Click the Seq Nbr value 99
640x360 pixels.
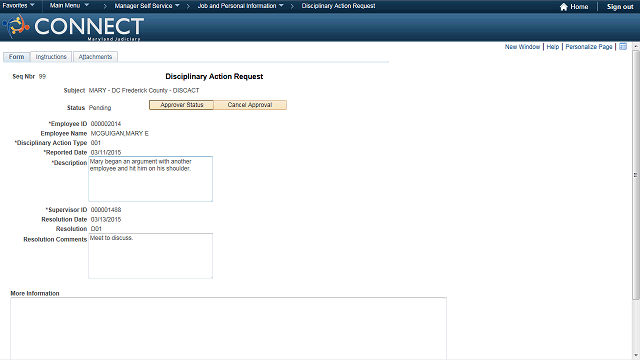(x=42, y=76)
